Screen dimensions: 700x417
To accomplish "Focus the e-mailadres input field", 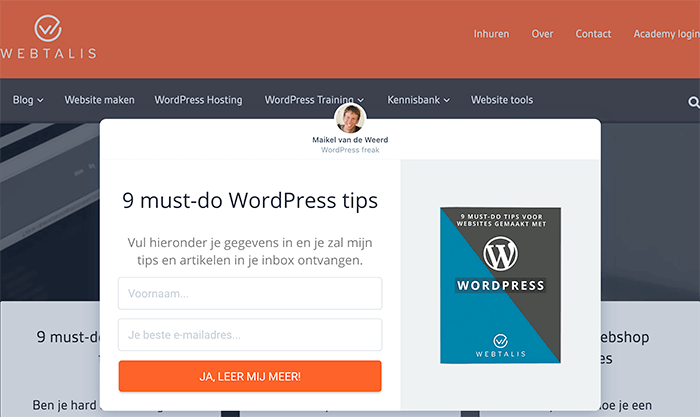I will click(x=250, y=334).
